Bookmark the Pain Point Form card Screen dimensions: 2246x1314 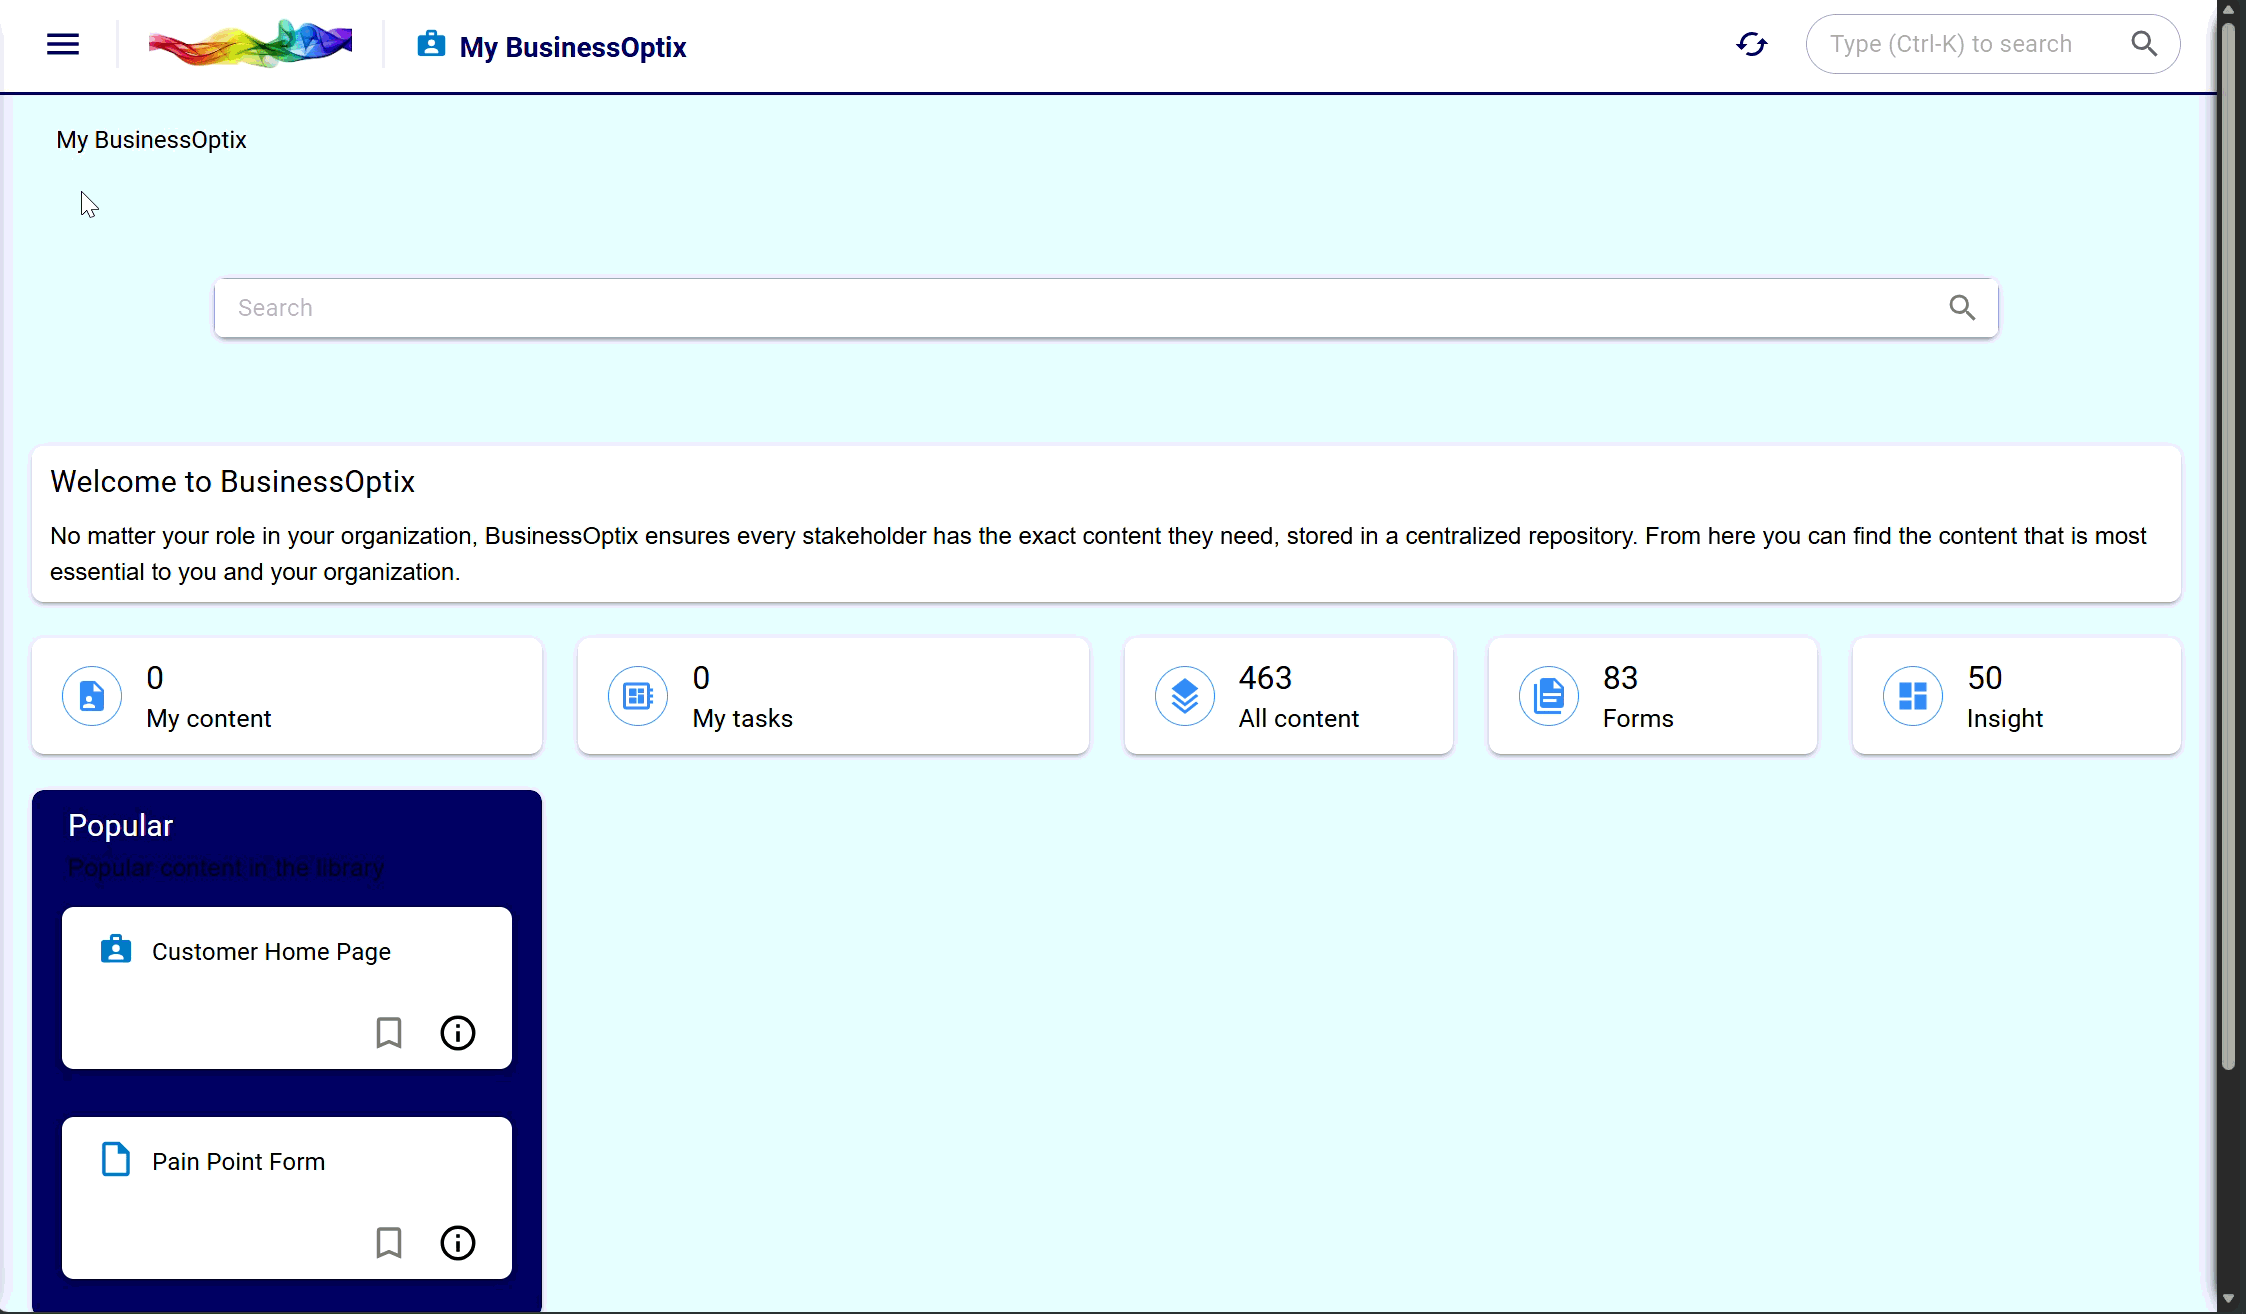click(x=389, y=1243)
